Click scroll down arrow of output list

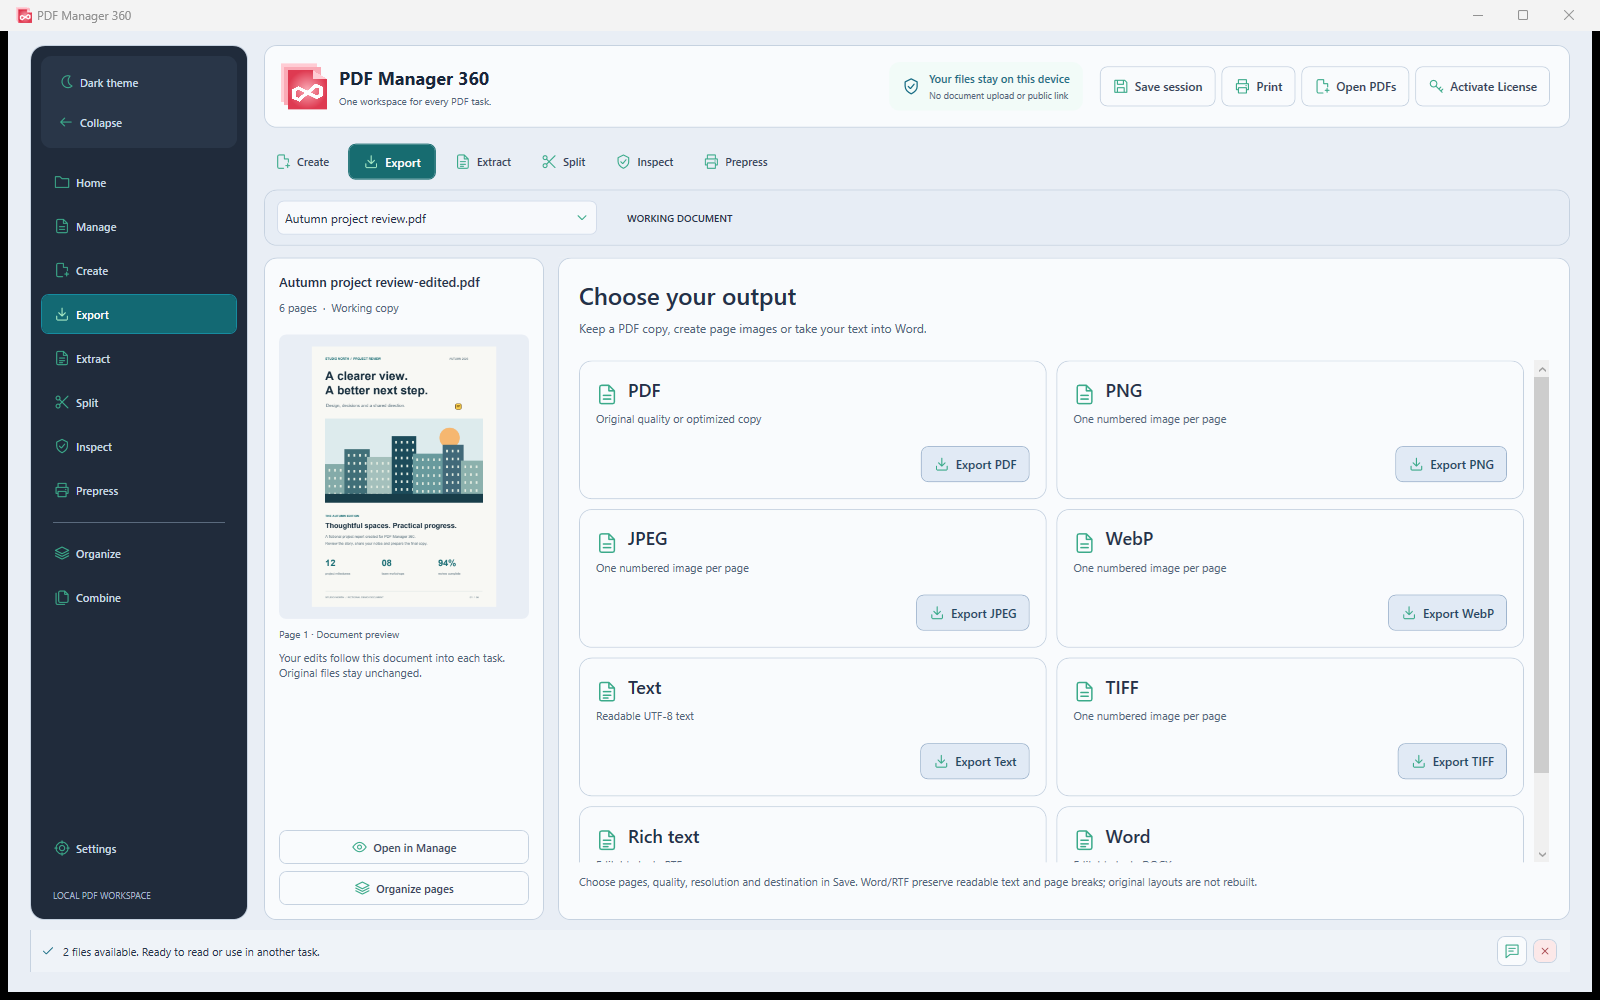1542,854
